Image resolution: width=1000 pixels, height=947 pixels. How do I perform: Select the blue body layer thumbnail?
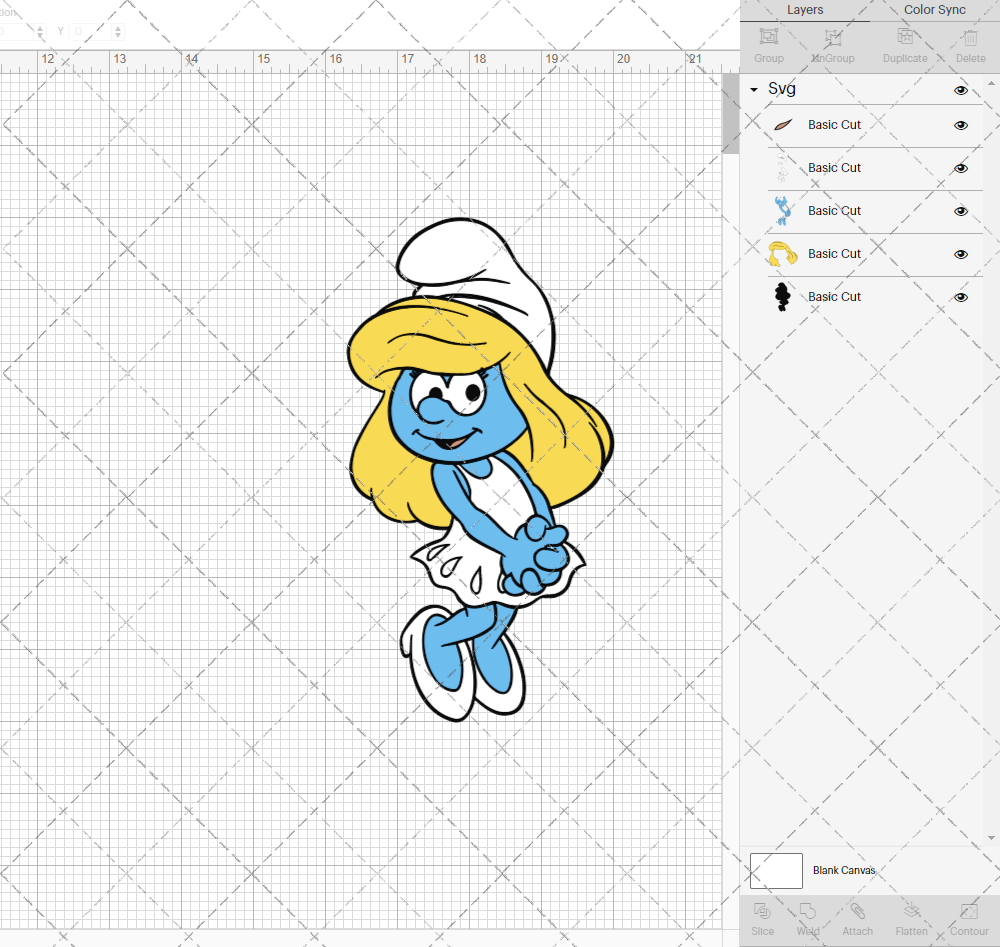click(x=783, y=211)
